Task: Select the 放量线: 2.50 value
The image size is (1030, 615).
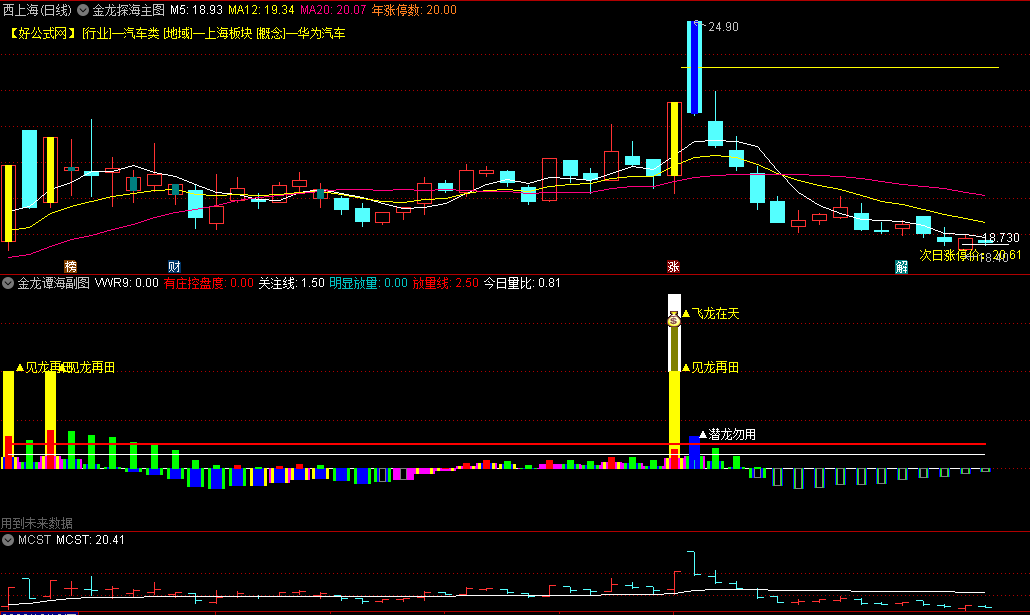Action: pyautogui.click(x=445, y=283)
